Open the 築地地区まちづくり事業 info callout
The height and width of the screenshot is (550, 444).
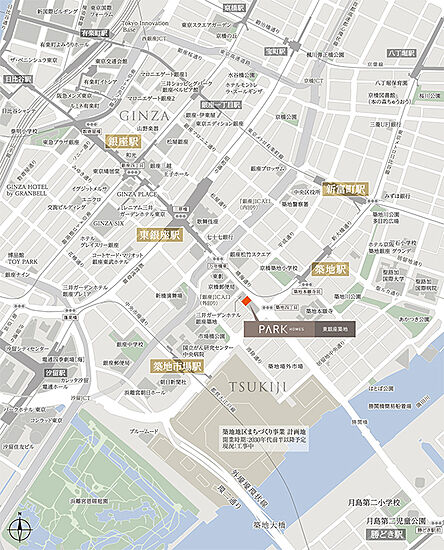pyautogui.click(x=264, y=438)
